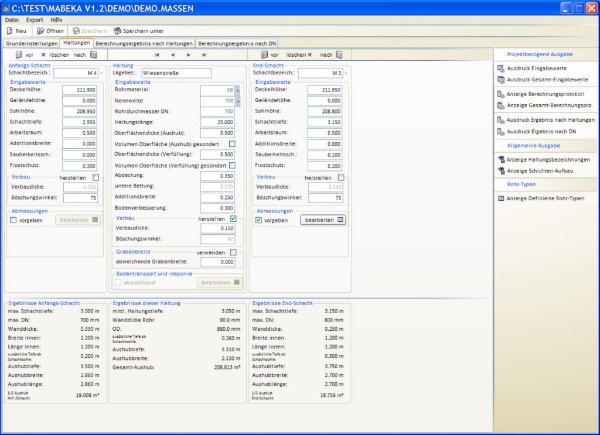Click Anfangs-Schacht 'bearbeiten' button
Image resolution: width=600 pixels, height=435 pixels.
78,220
